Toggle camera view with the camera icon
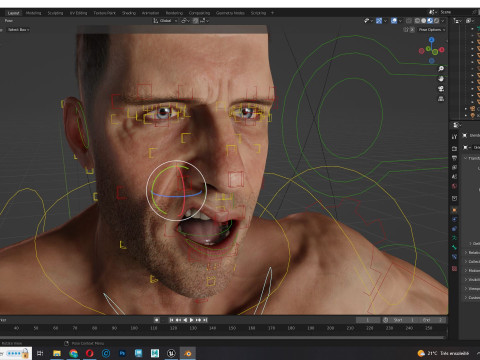This screenshot has width=480, height=360. coord(441,89)
